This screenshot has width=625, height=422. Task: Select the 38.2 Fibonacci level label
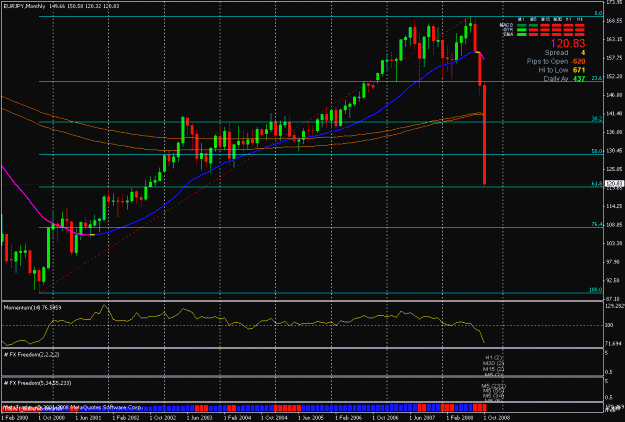click(597, 119)
